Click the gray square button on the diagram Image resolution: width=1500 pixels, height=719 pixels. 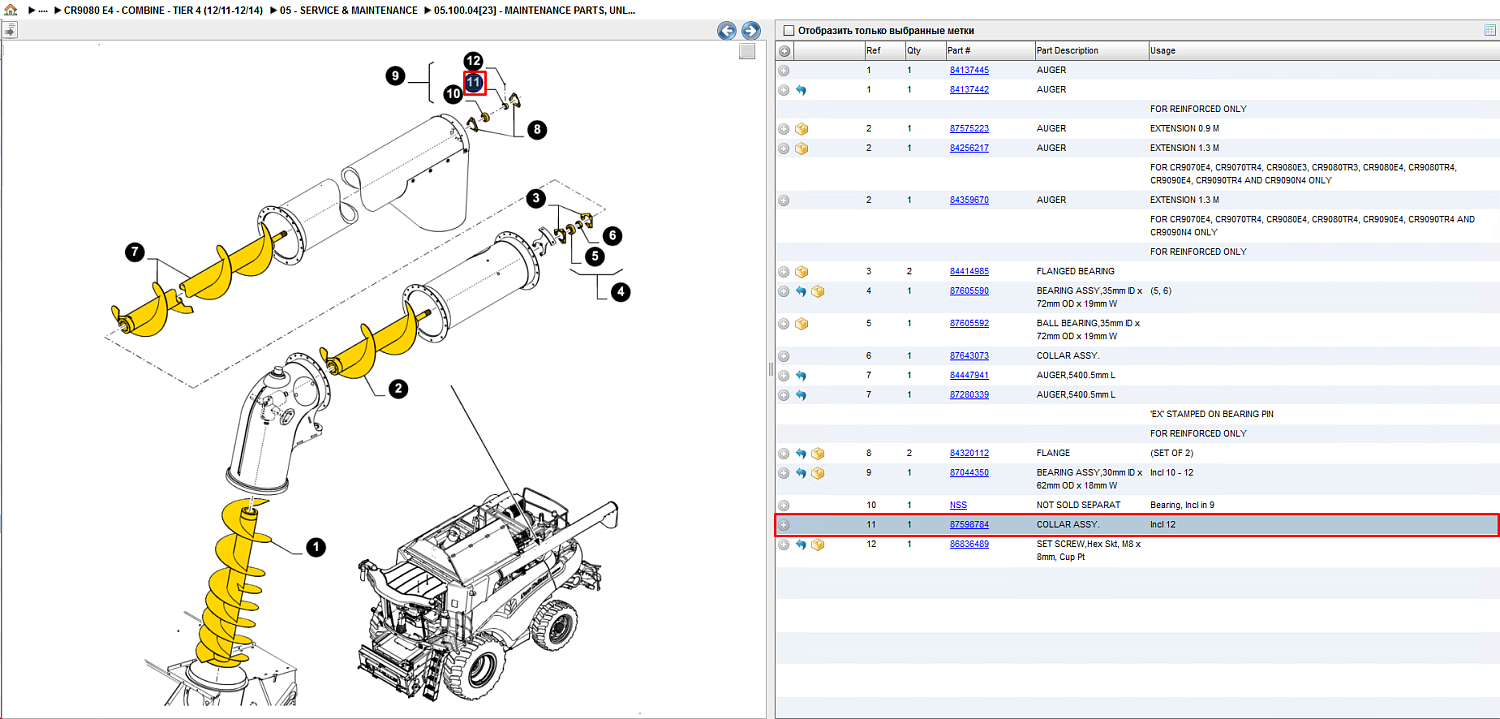(x=747, y=52)
